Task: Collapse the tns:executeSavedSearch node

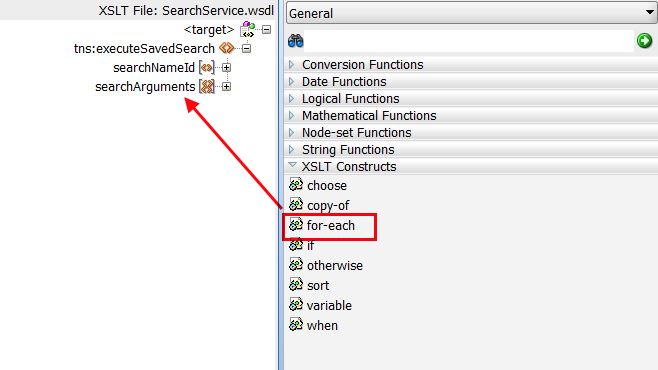Action: pyautogui.click(x=246, y=49)
